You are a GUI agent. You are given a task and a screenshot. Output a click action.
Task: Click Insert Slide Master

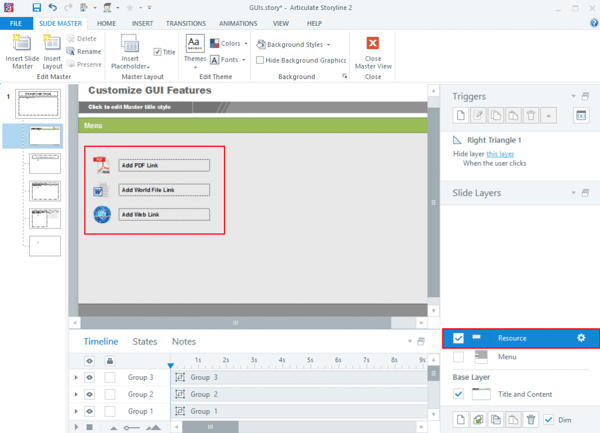tap(22, 52)
